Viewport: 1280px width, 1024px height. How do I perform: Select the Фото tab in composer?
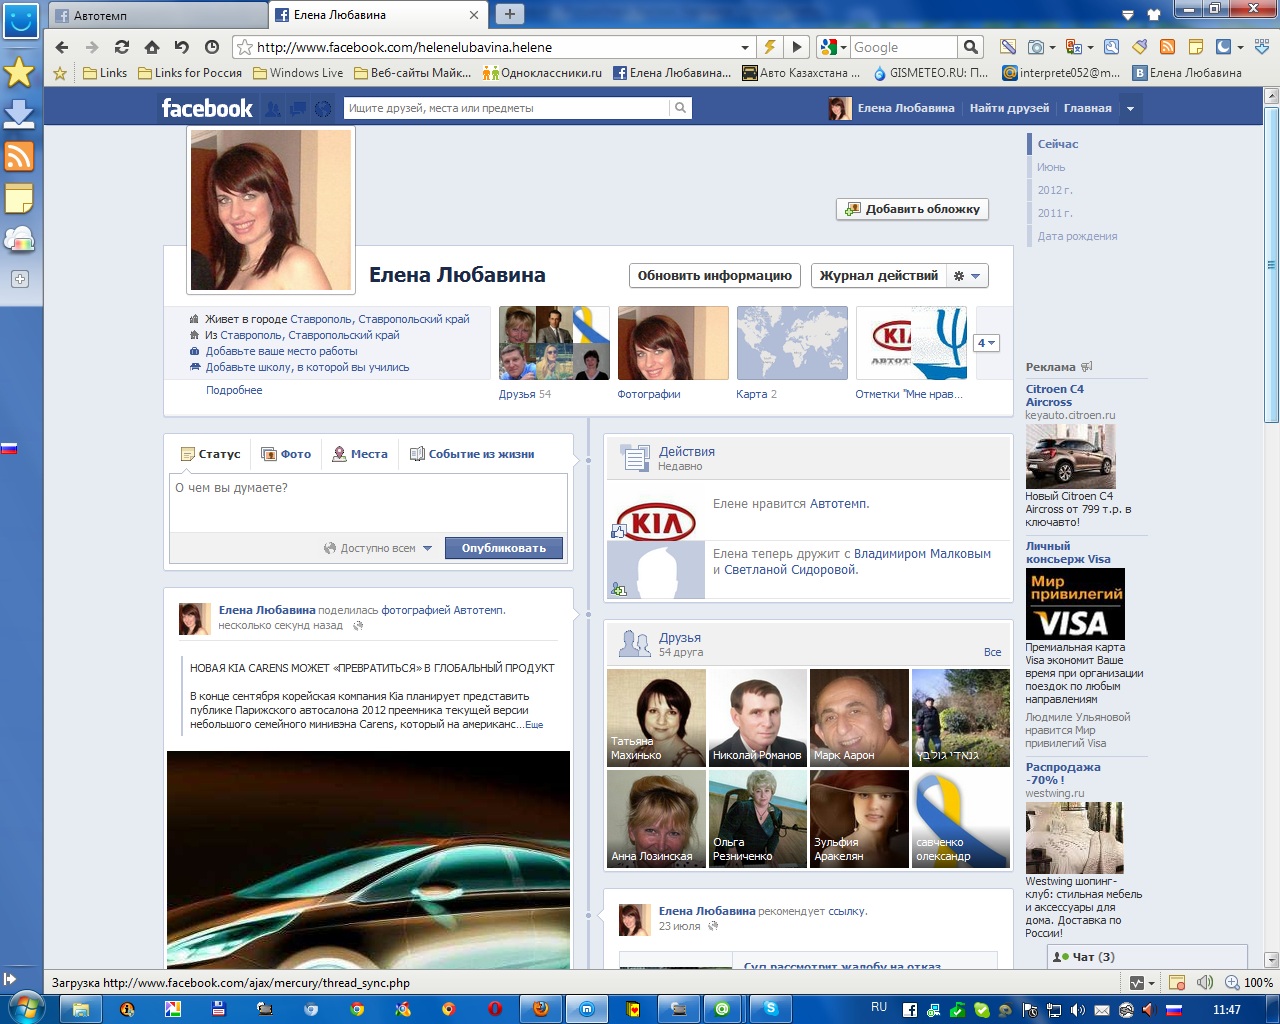[286, 454]
